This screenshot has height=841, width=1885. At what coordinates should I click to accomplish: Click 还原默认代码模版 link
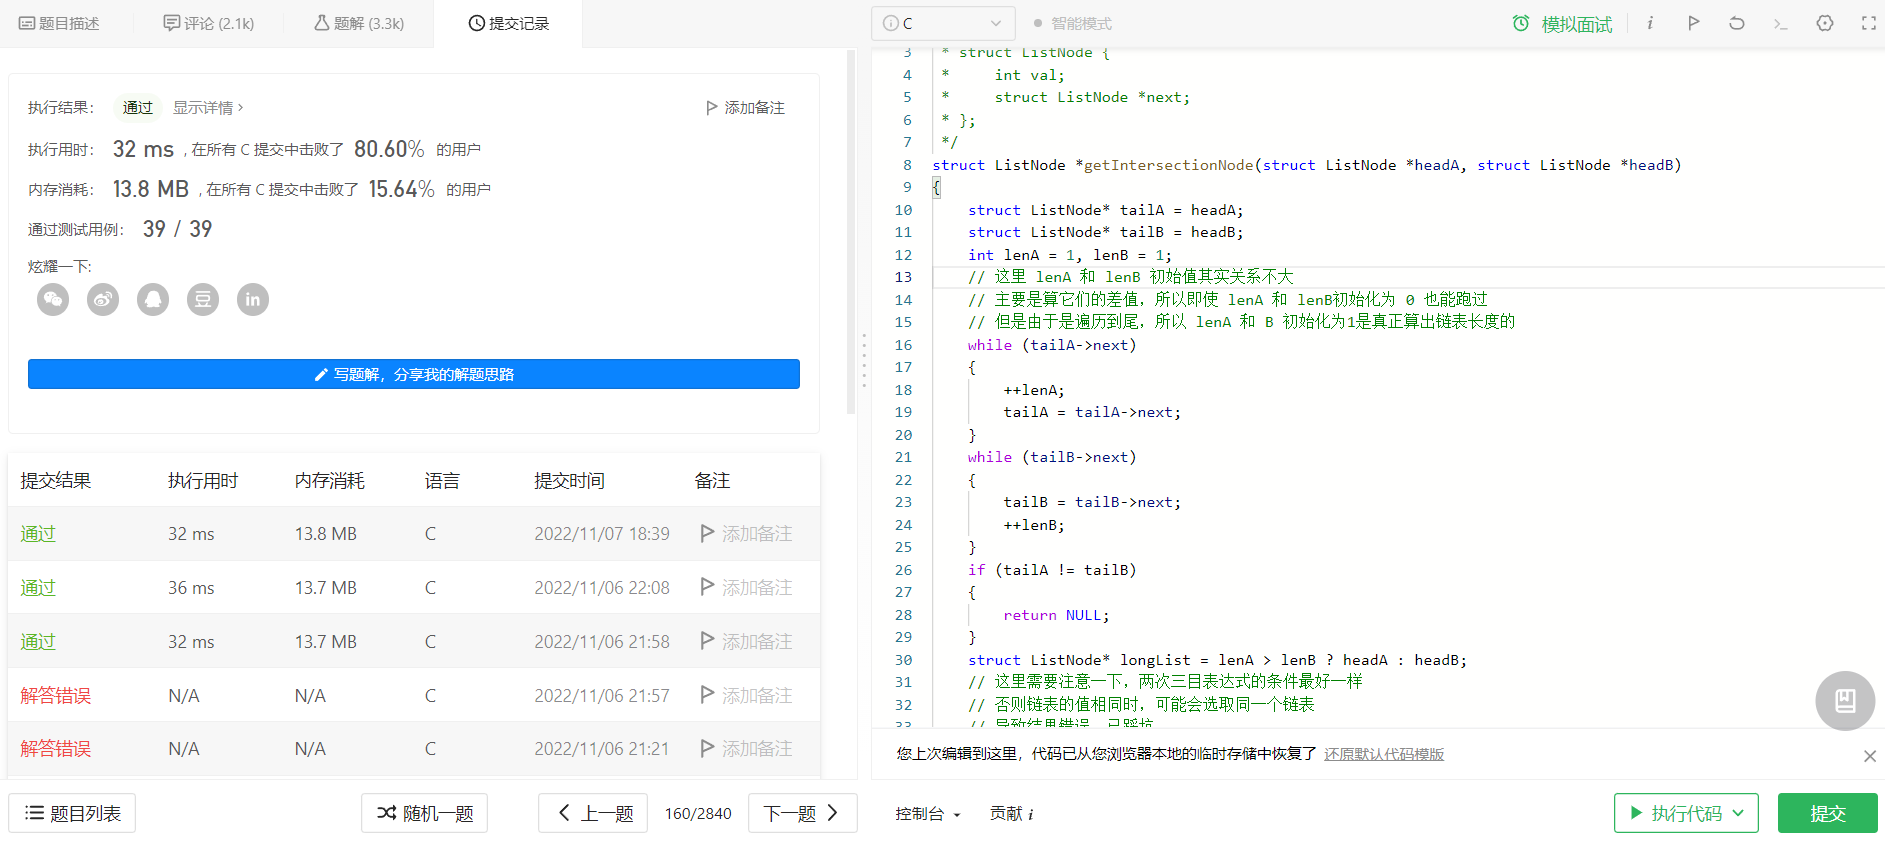click(1384, 754)
